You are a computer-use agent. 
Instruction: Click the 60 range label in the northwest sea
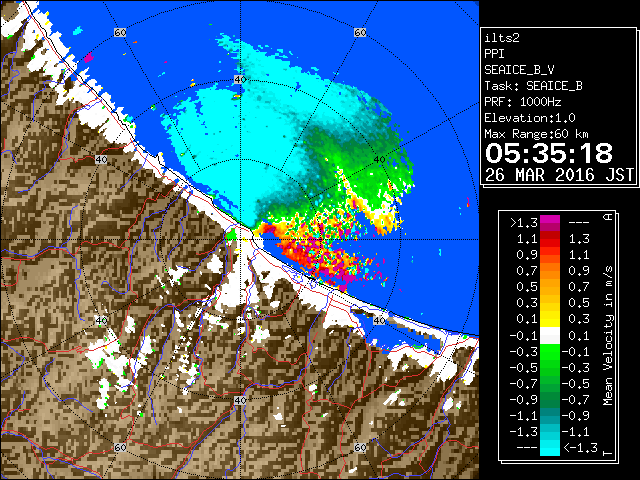(x=120, y=32)
